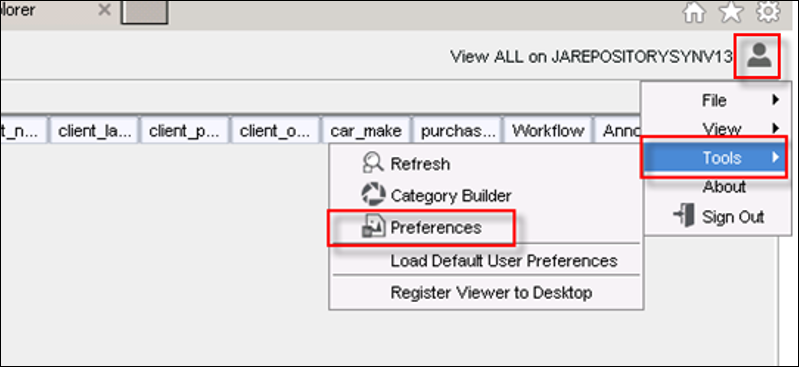799x367 pixels.
Task: Click the car_make column header
Action: point(366,131)
